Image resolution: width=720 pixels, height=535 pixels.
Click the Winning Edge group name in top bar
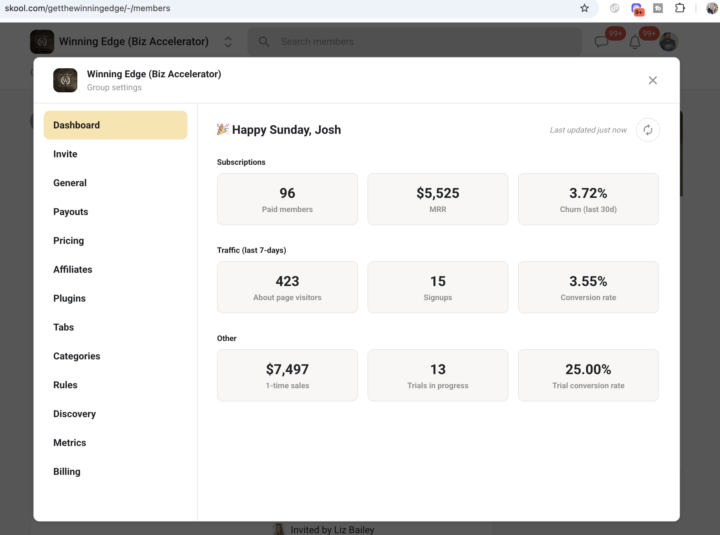134,42
